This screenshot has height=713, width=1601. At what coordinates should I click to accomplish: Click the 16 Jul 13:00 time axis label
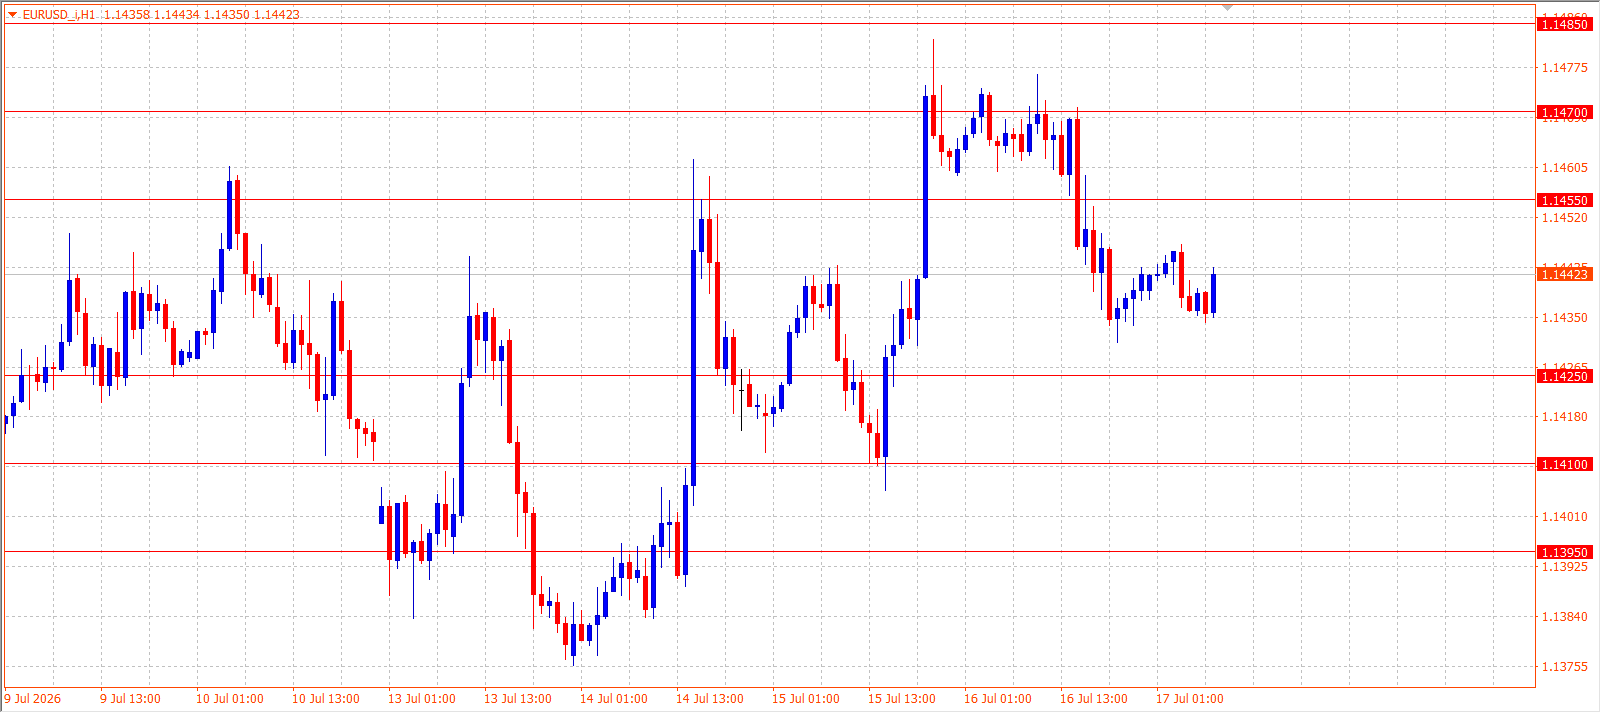tap(1094, 699)
